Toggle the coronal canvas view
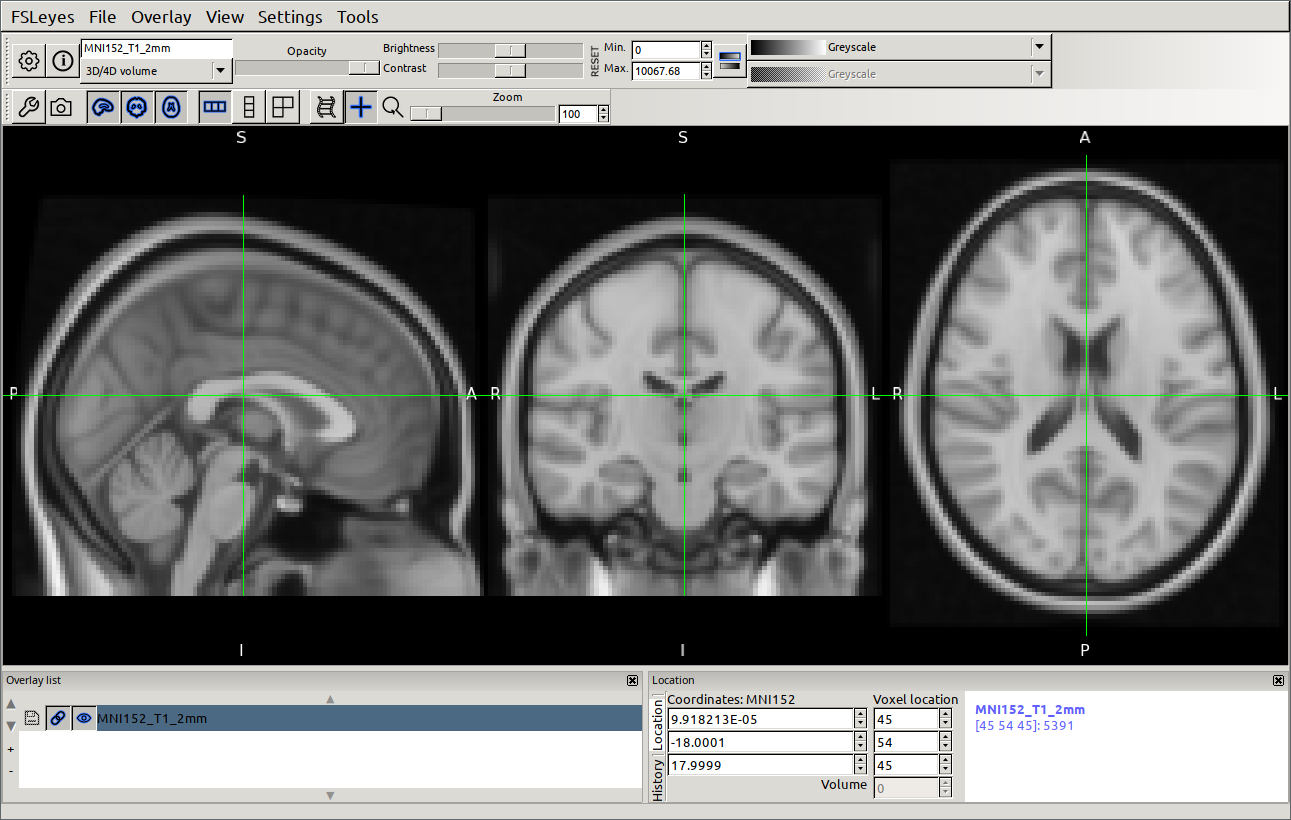This screenshot has width=1291, height=820. (x=137, y=108)
